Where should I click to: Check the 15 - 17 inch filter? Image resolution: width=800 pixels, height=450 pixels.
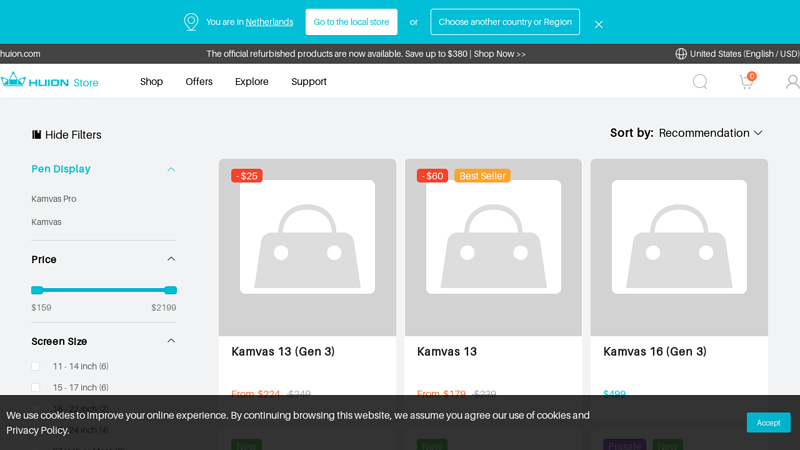tap(36, 388)
